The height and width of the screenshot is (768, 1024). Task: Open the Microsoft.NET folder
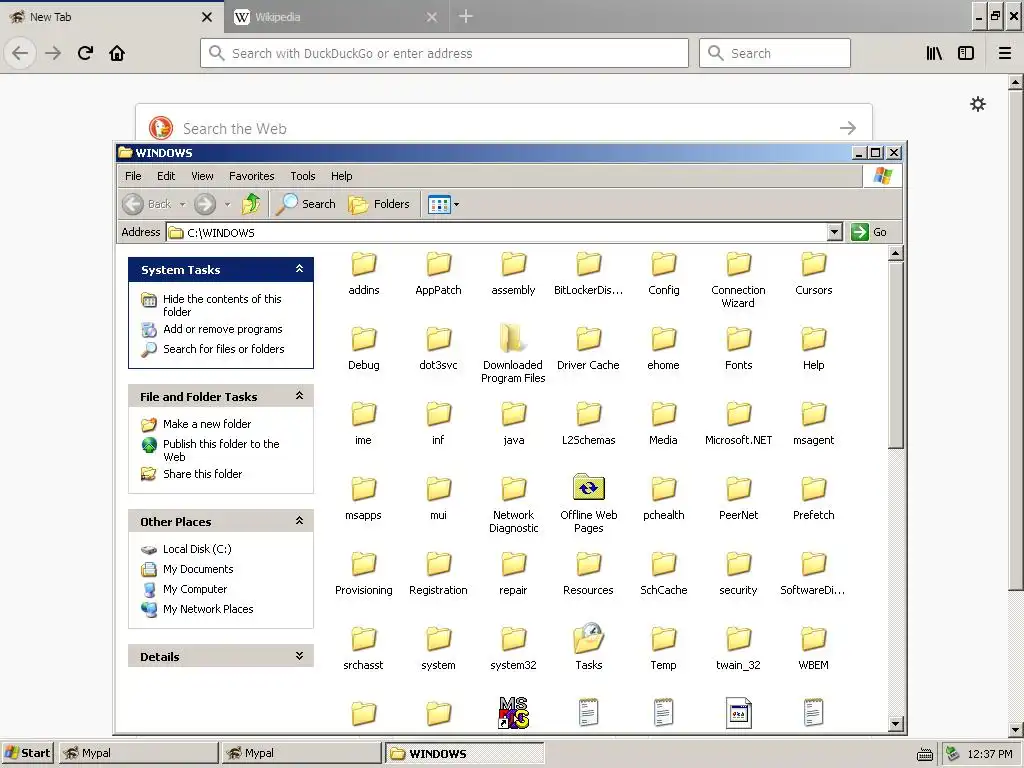[x=739, y=423]
